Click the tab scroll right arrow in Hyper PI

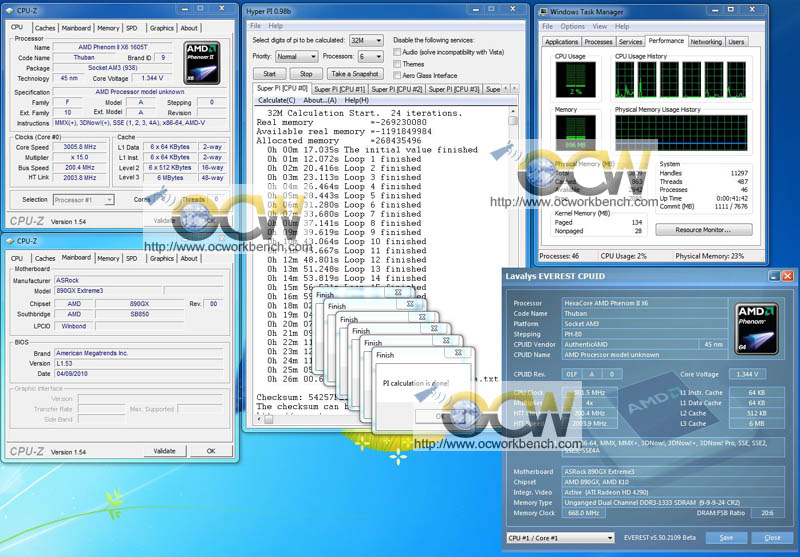pyautogui.click(x=514, y=88)
